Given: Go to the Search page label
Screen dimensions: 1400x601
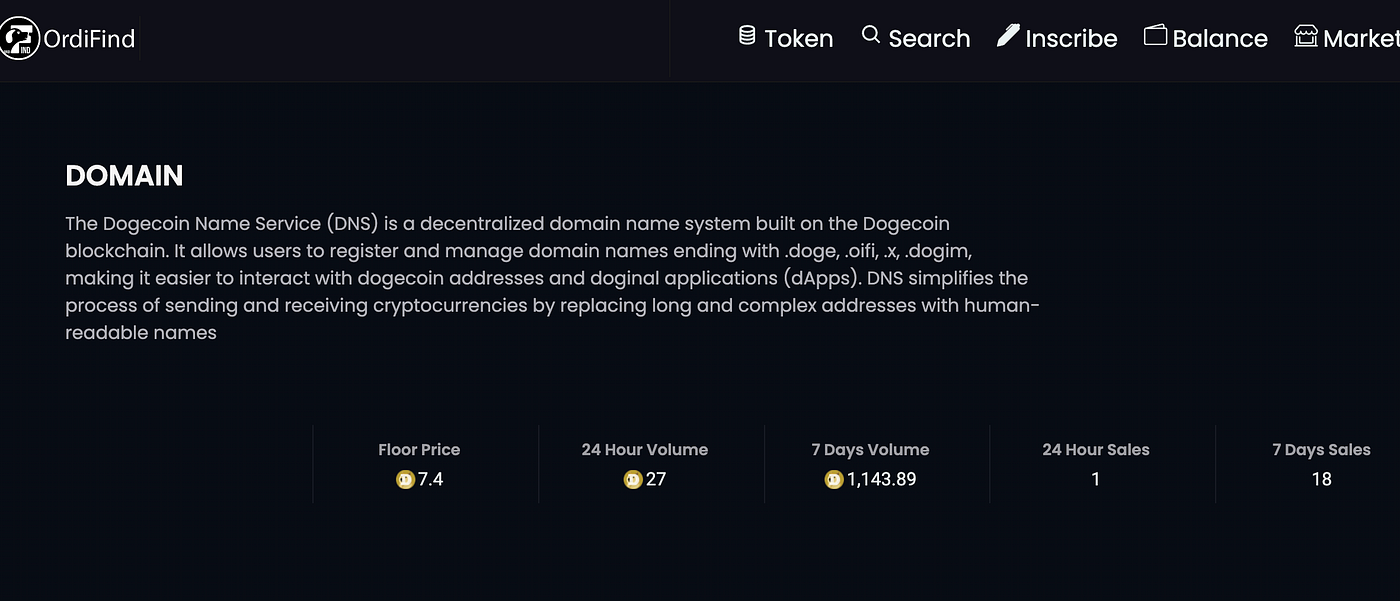Looking at the screenshot, I should point(929,39).
